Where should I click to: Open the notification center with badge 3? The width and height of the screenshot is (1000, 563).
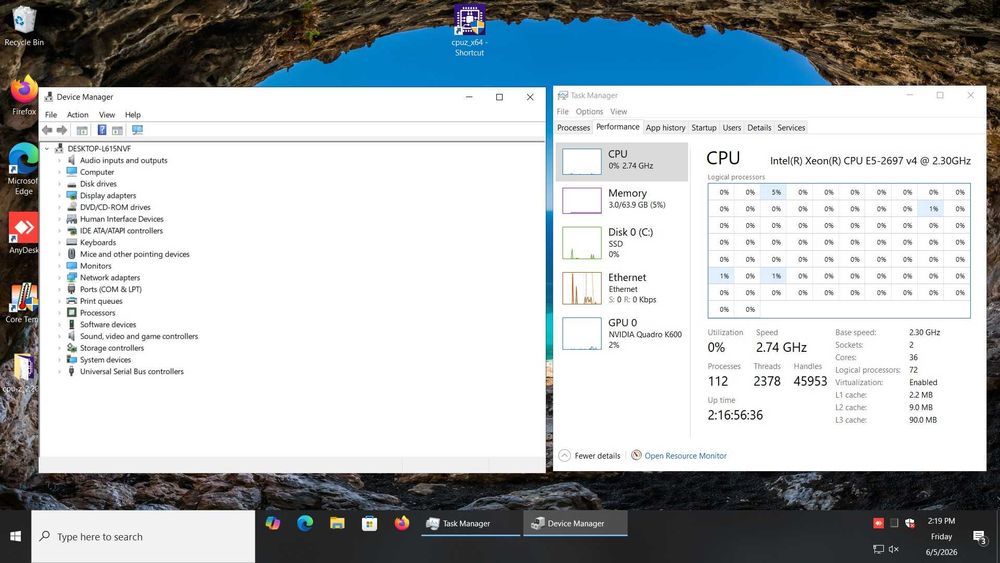[x=979, y=537]
